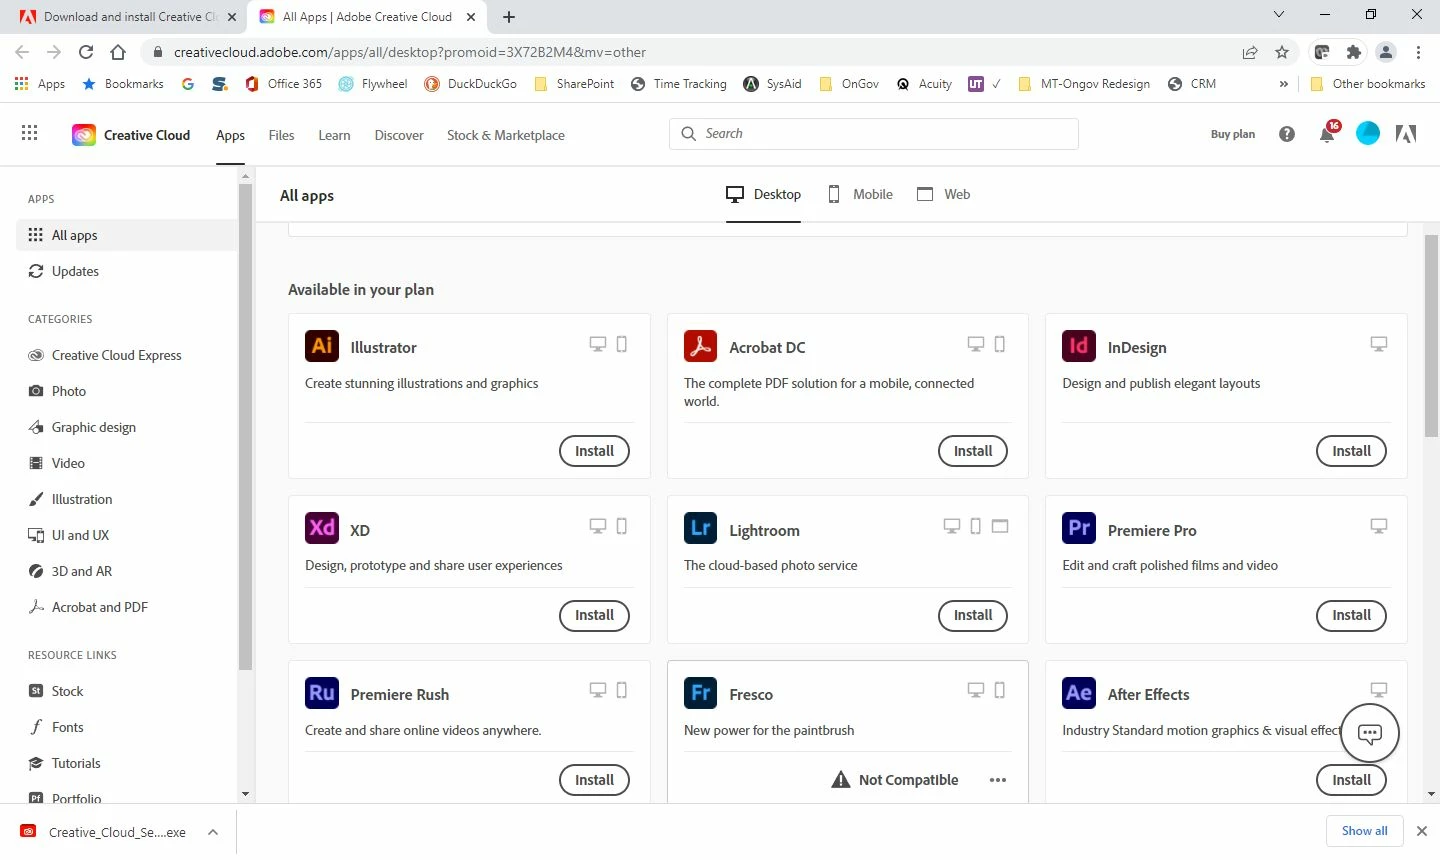This screenshot has height=860, width=1440.
Task: Switch to the Mobile tab
Action: tap(860, 194)
